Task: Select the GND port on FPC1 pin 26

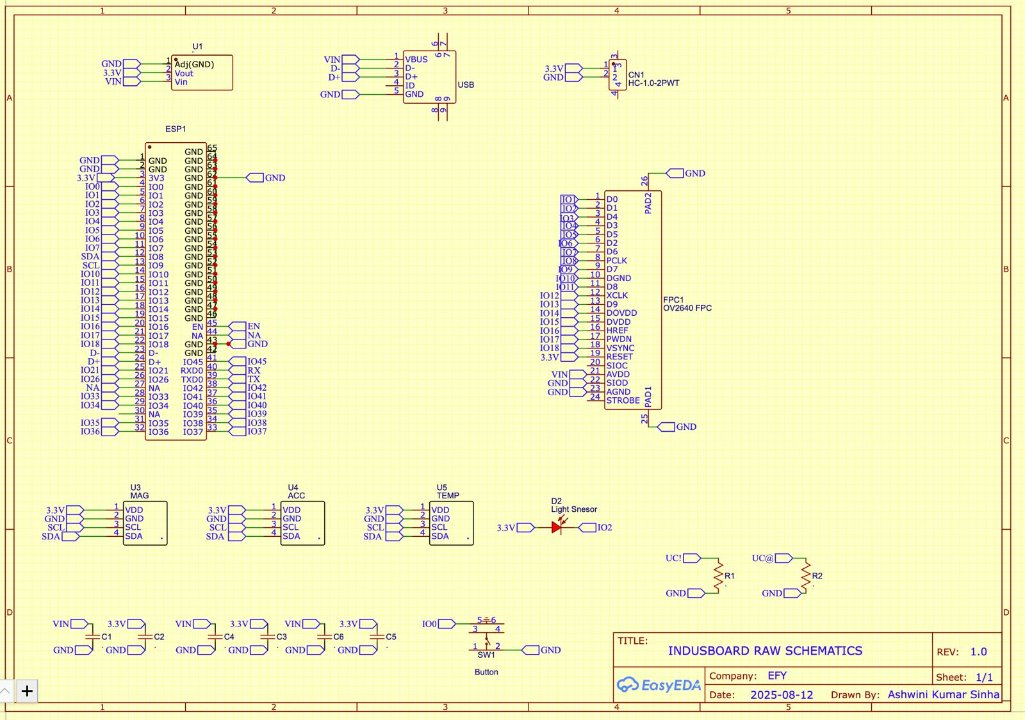Action: (x=686, y=173)
